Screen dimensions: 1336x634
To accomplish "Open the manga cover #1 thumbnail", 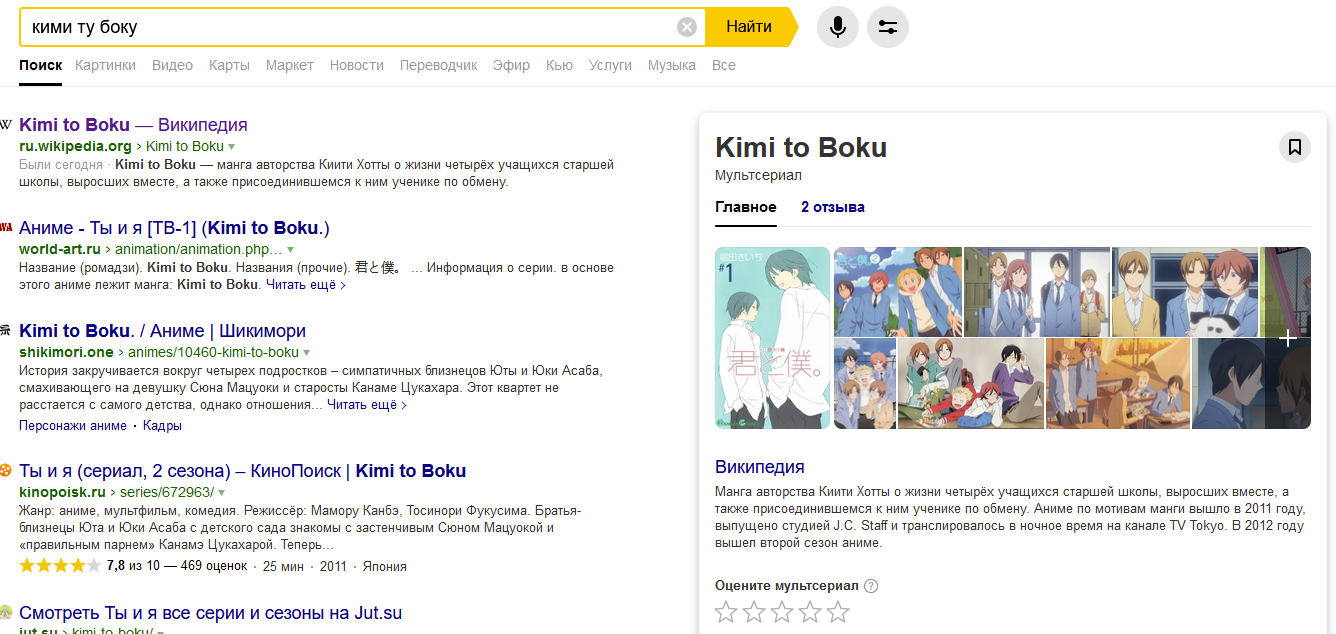I will 772,338.
